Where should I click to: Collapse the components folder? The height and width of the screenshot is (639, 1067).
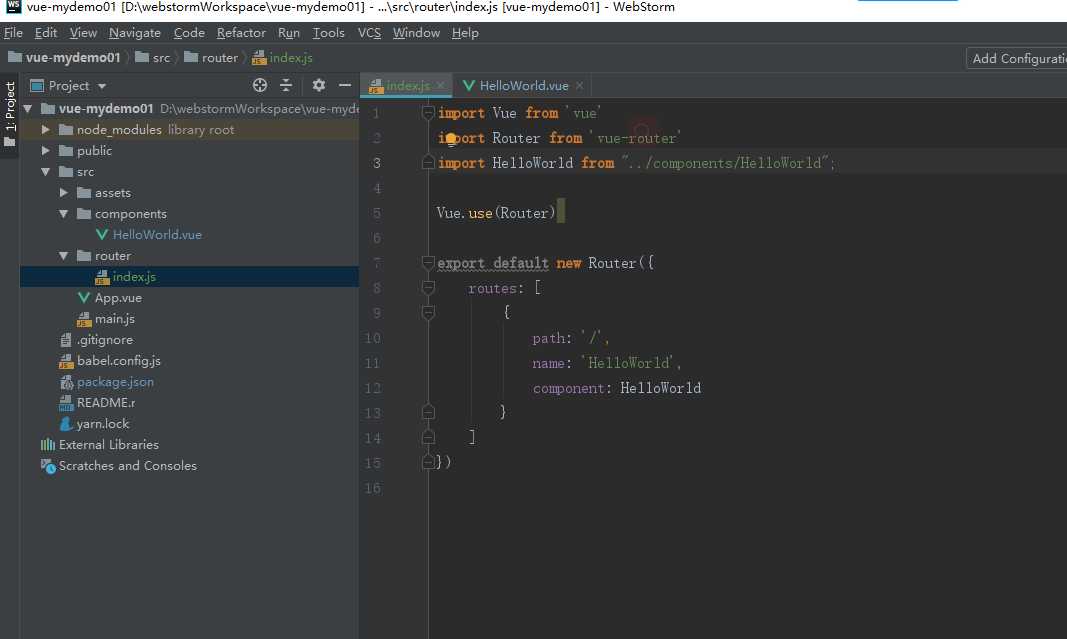(64, 214)
